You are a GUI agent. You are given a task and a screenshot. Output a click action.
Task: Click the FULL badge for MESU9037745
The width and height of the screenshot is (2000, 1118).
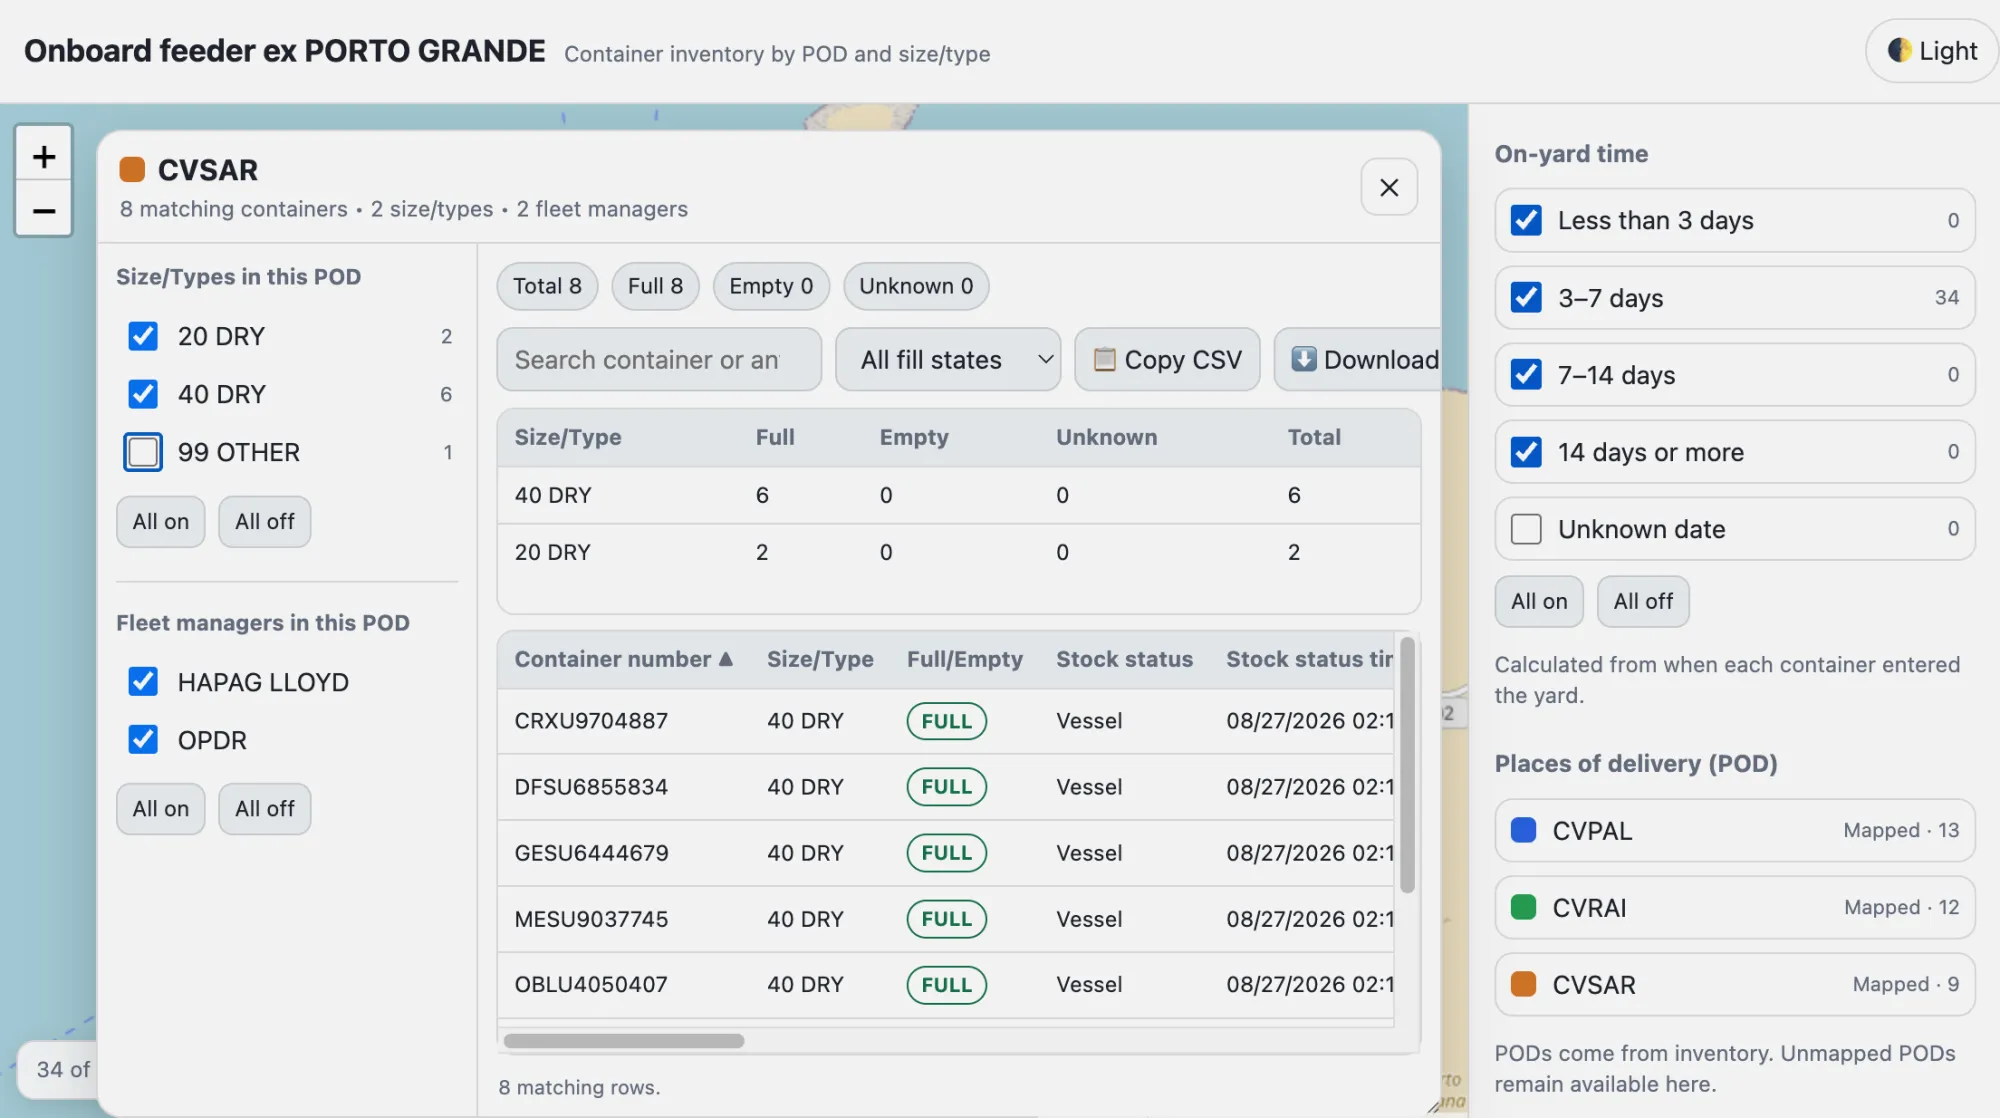tap(946, 919)
